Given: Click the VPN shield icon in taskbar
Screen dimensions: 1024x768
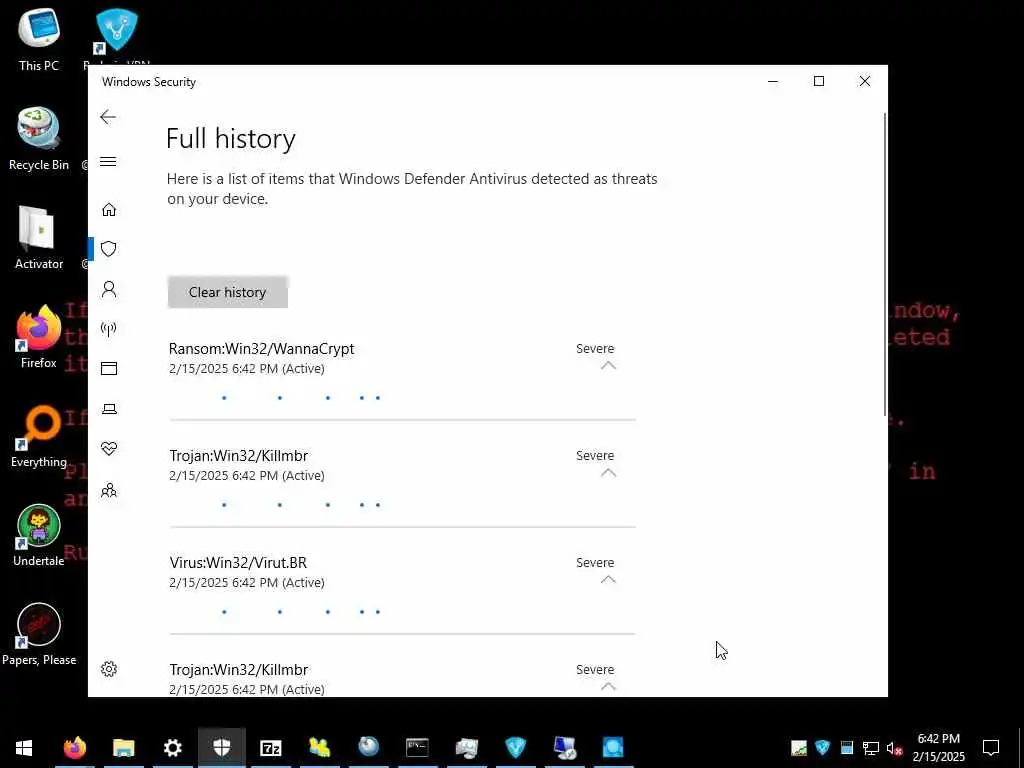Looking at the screenshot, I should (x=515, y=748).
